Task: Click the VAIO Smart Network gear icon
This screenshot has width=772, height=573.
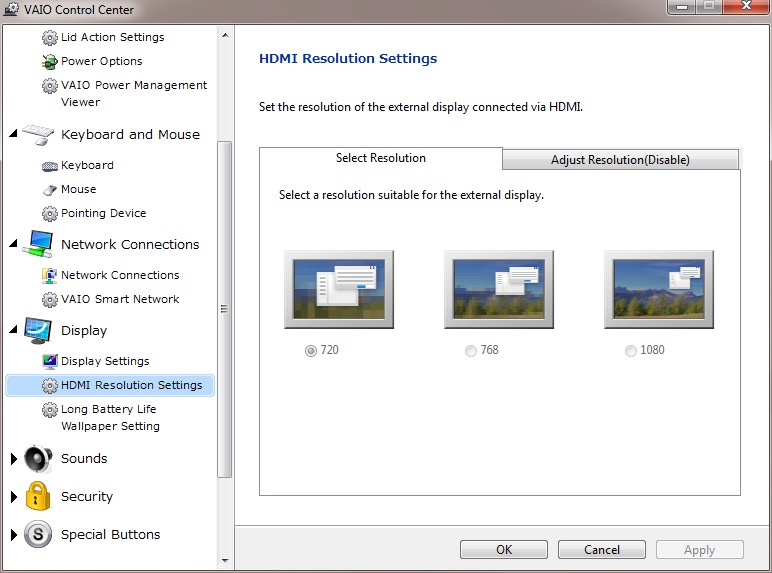Action: (x=50, y=299)
